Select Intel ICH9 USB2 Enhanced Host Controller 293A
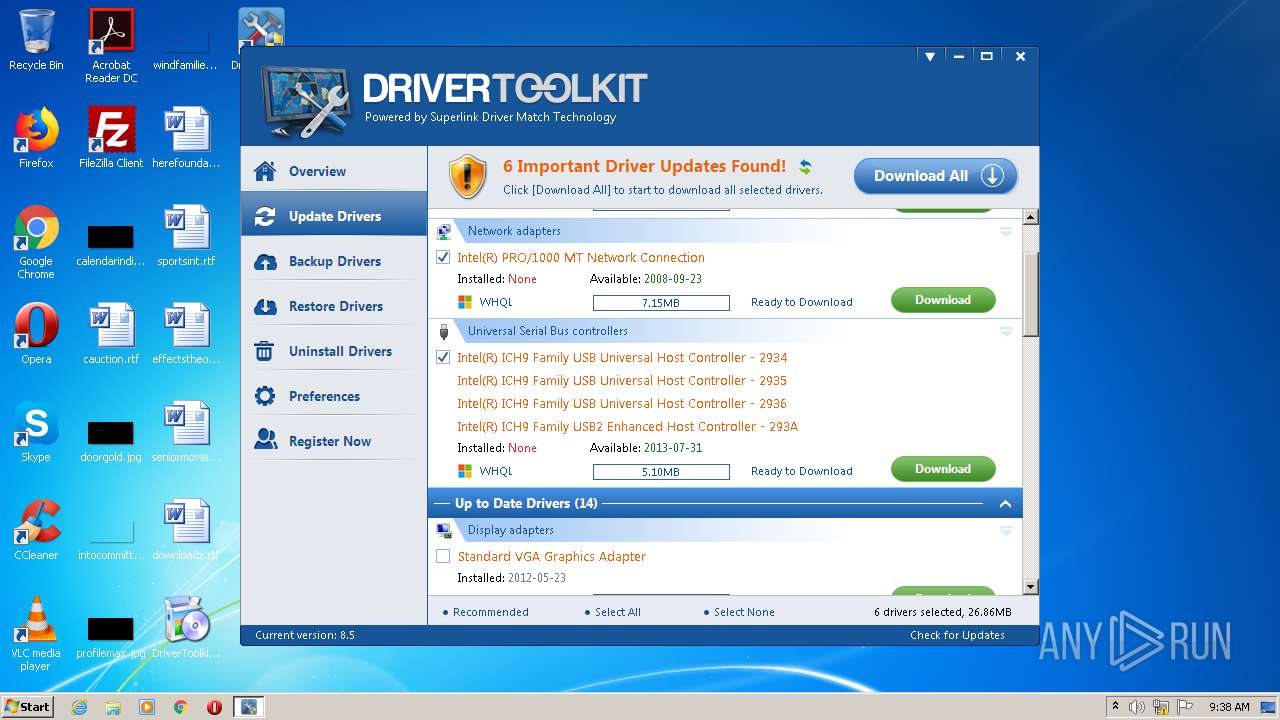Viewport: 1280px width, 720px height. [627, 426]
